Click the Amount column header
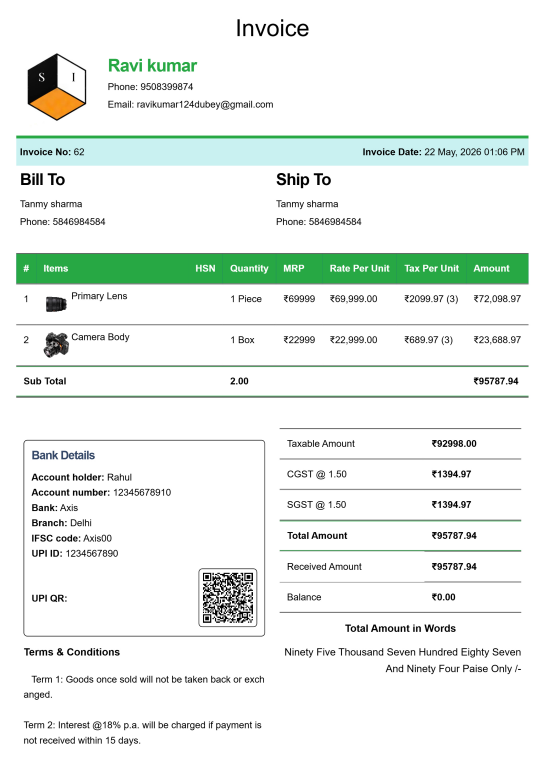The width and height of the screenshot is (546, 781). pos(491,268)
